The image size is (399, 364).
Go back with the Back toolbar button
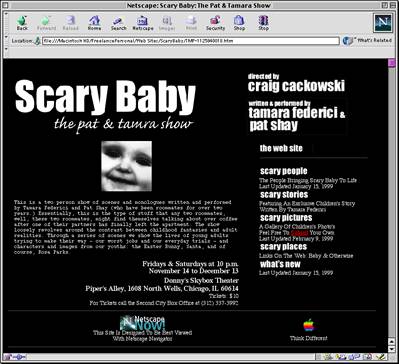(22, 23)
